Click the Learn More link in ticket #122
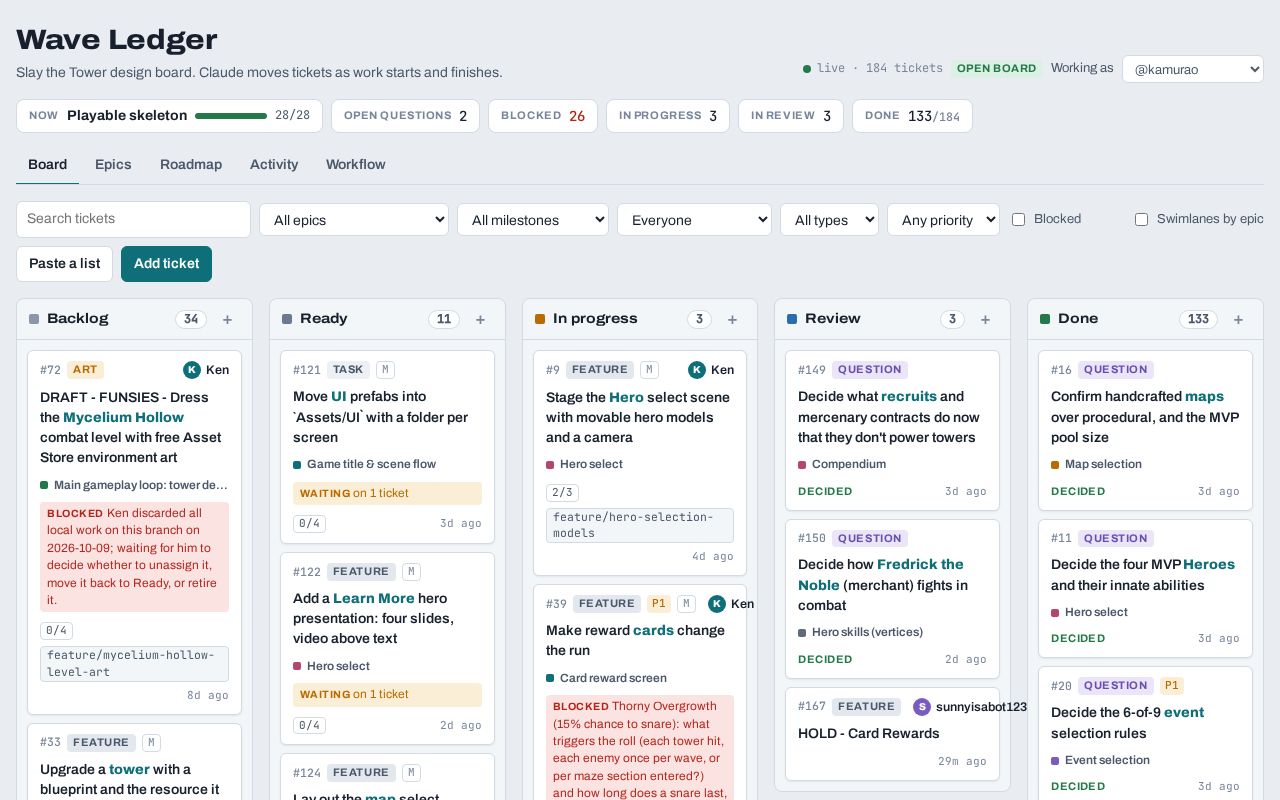Viewport: 1280px width, 800px height. coord(374,598)
